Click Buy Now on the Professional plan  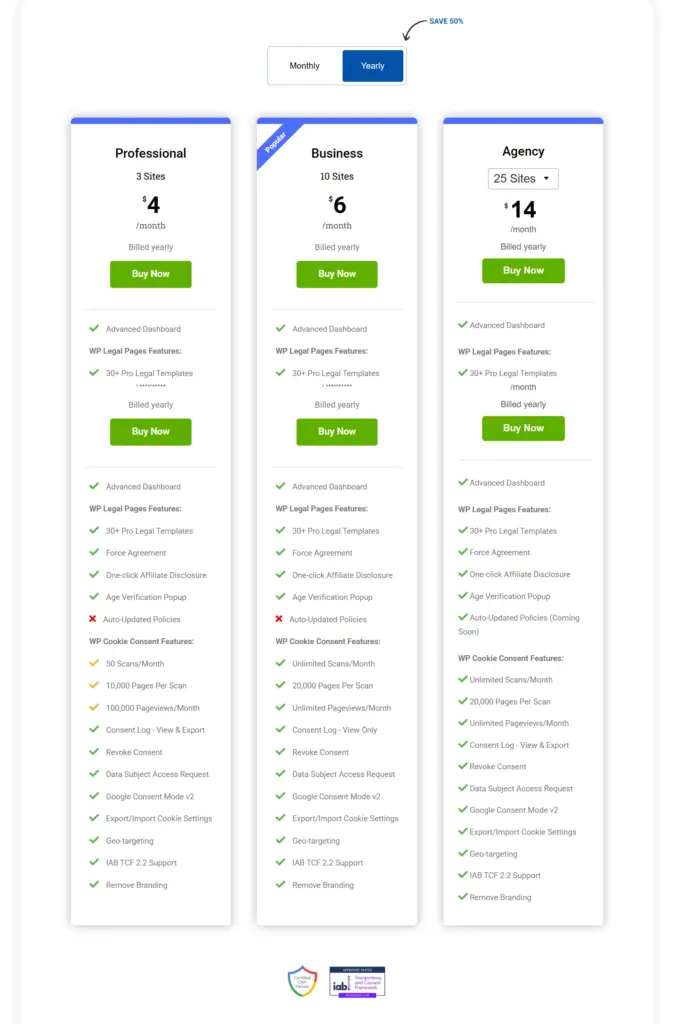(150, 274)
